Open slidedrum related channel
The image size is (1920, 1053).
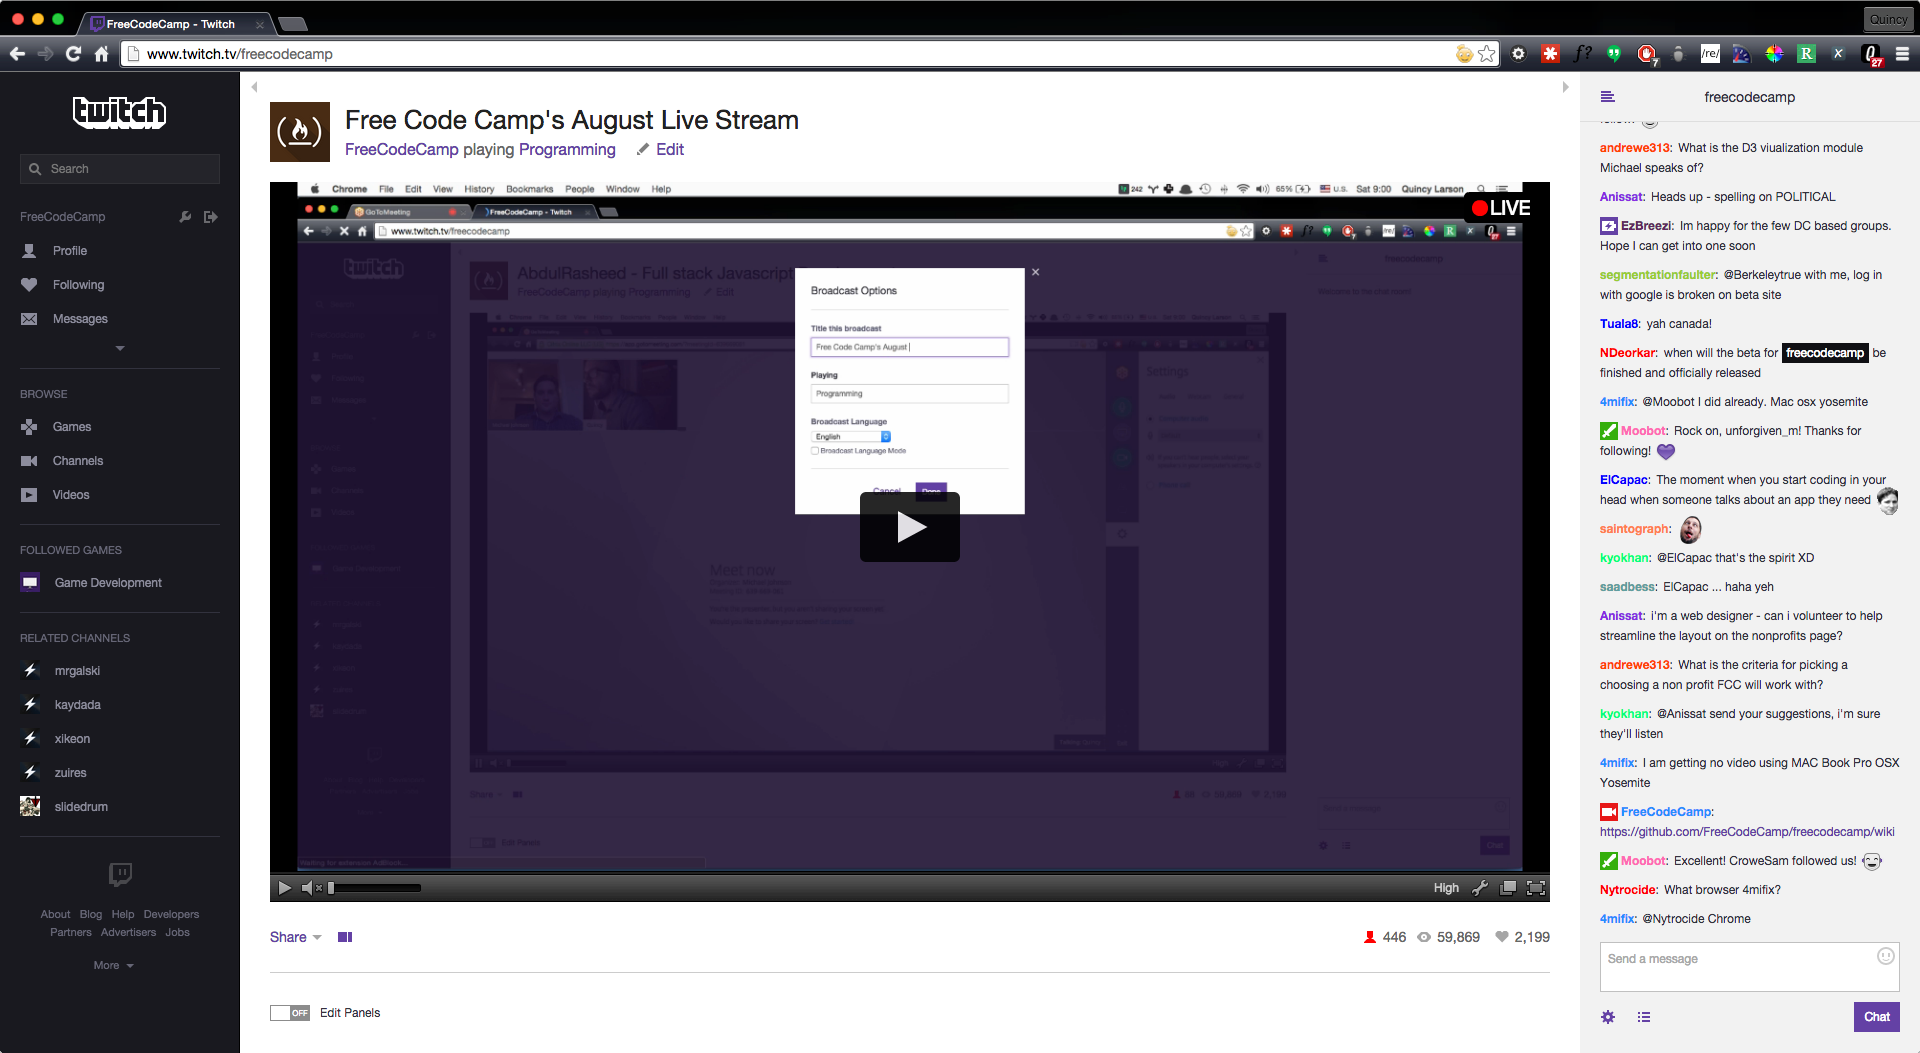click(x=81, y=807)
